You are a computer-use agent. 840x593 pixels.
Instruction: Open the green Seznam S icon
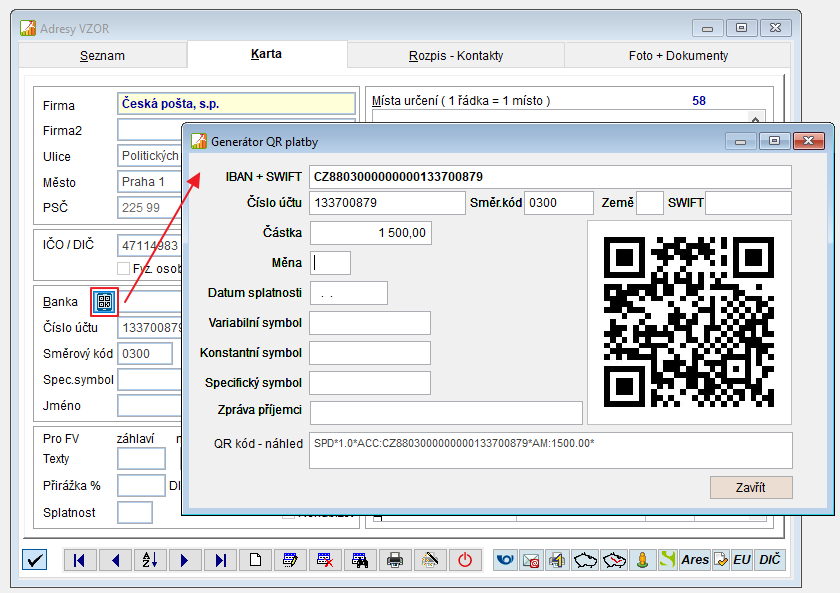click(668, 560)
